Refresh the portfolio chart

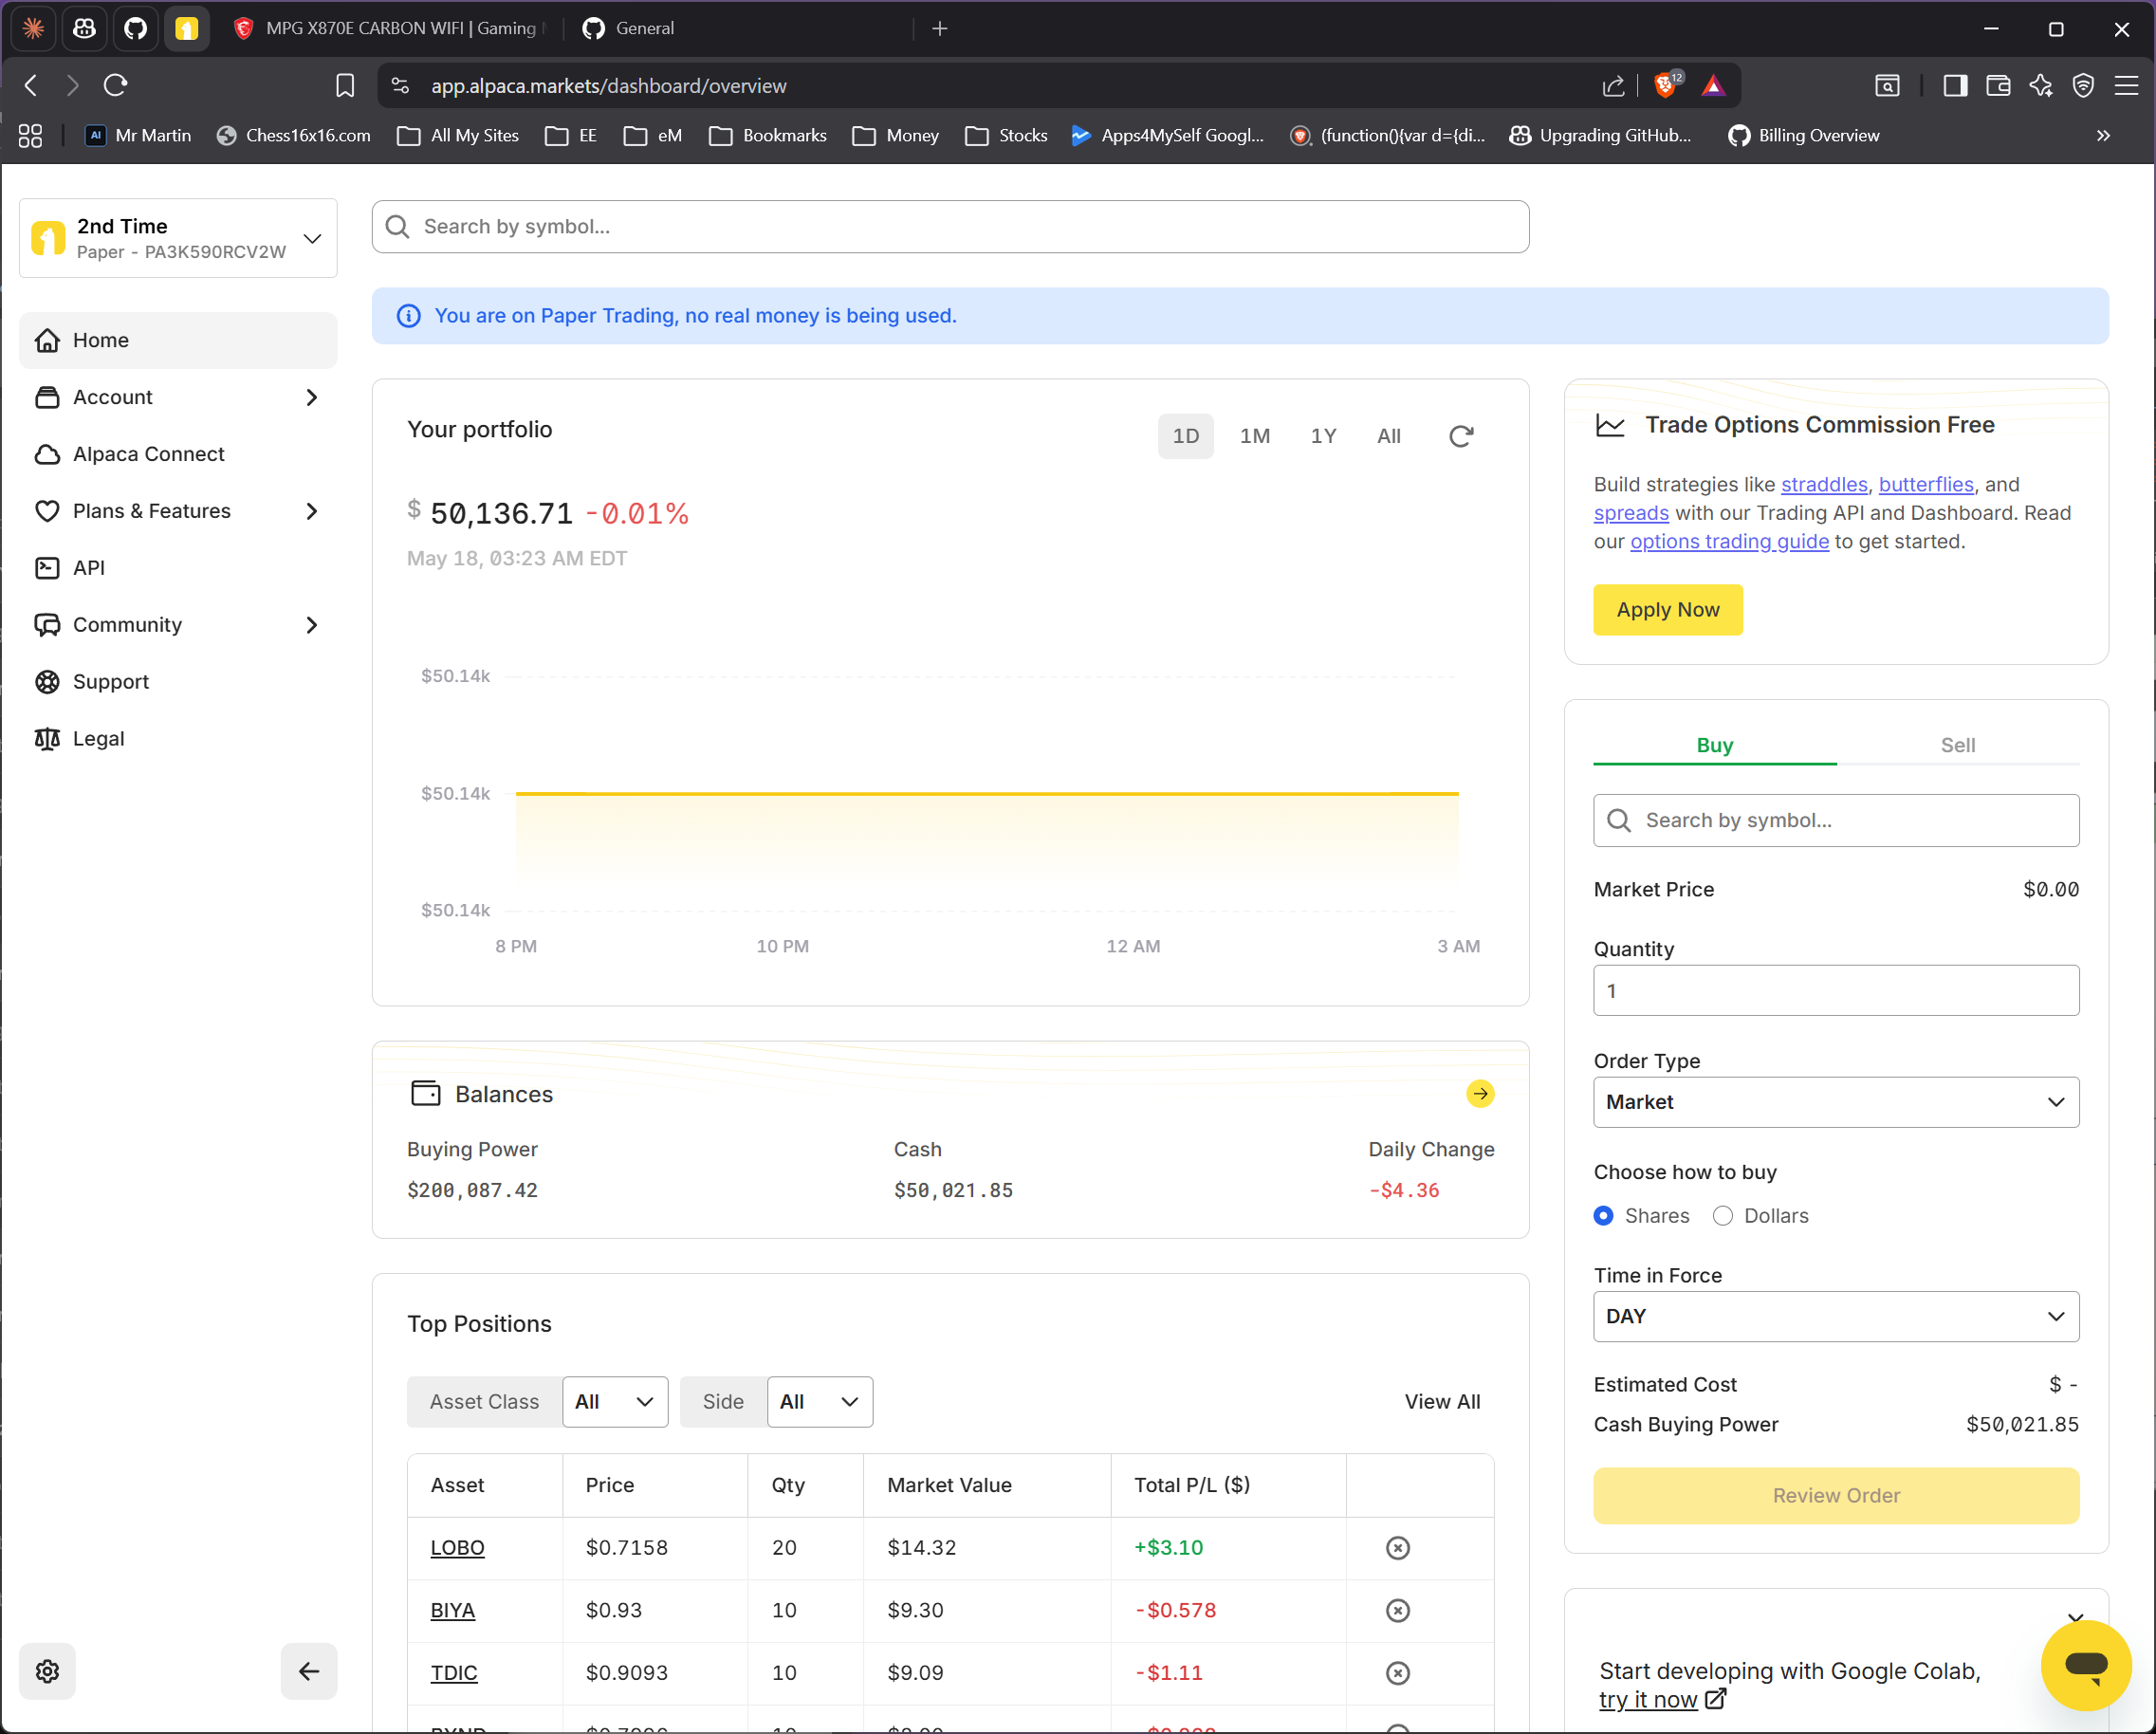(x=1460, y=436)
